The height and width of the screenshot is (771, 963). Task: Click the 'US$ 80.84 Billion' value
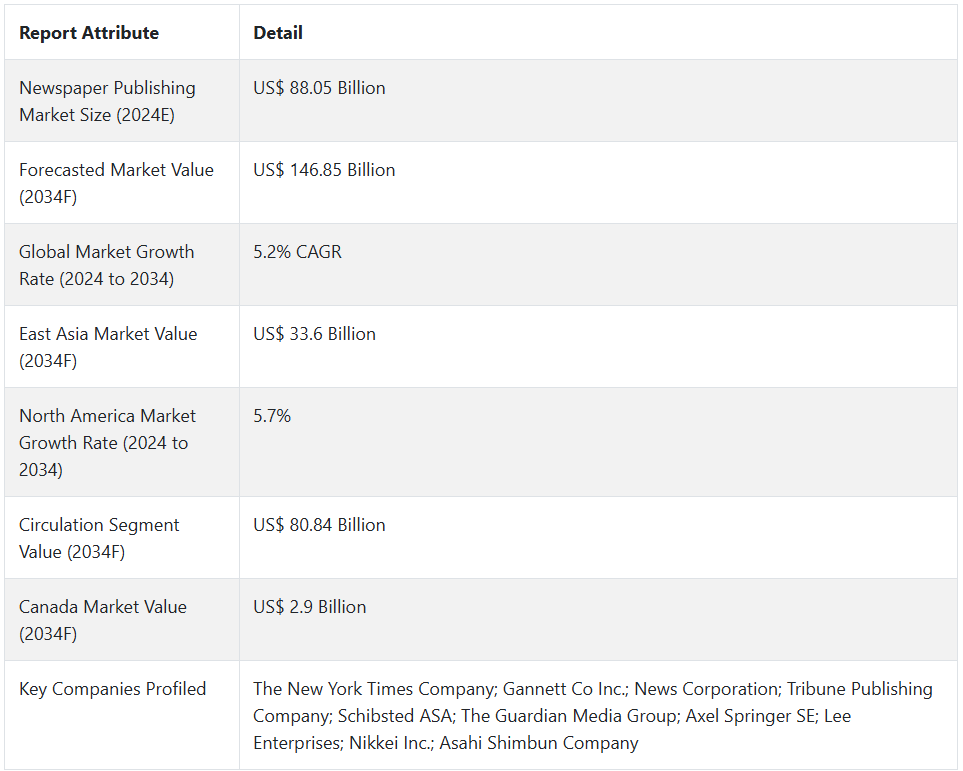click(319, 525)
